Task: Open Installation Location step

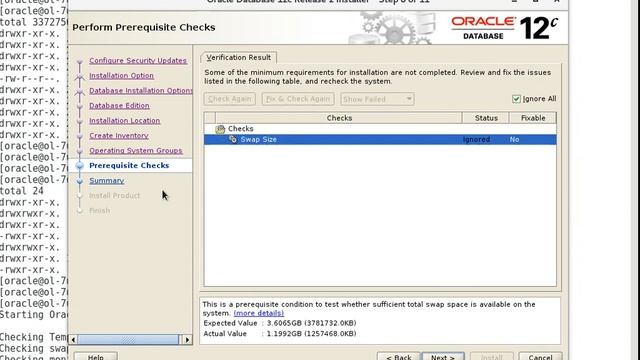Action: [124, 121]
